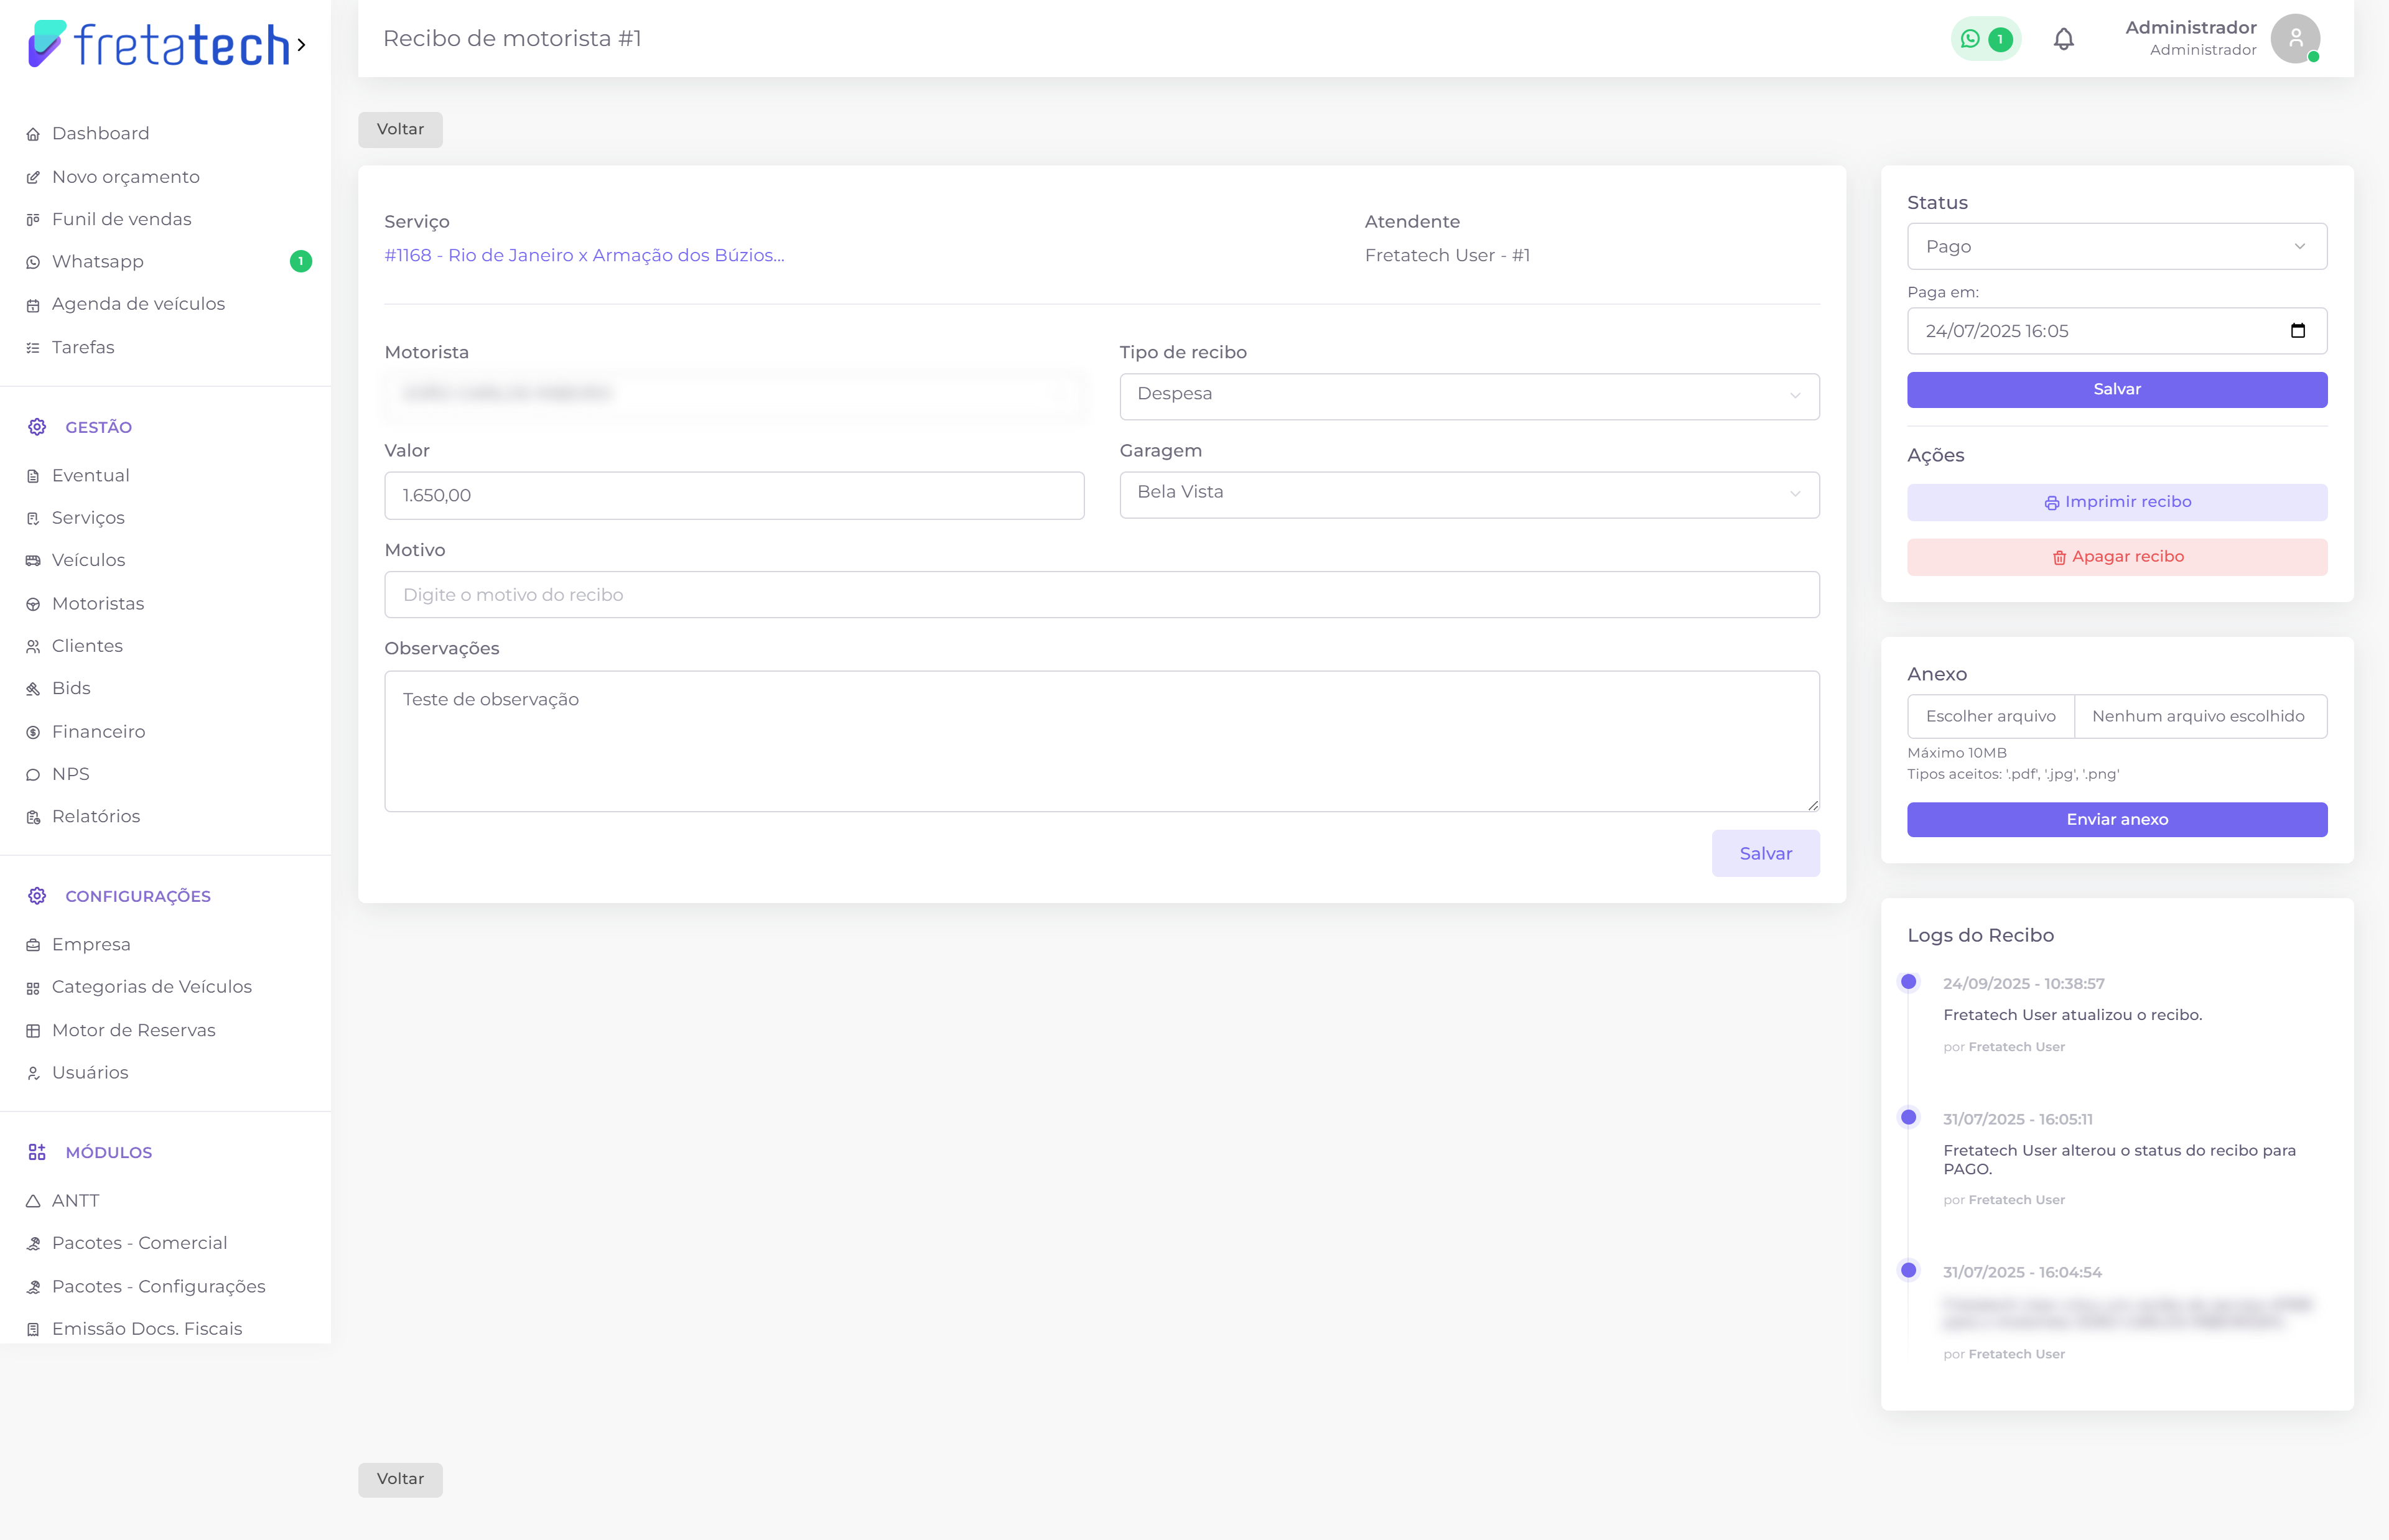Screen dimensions: 2389x1540
Task: Click into the Motivo input field
Action: pyautogui.click(x=1102, y=595)
